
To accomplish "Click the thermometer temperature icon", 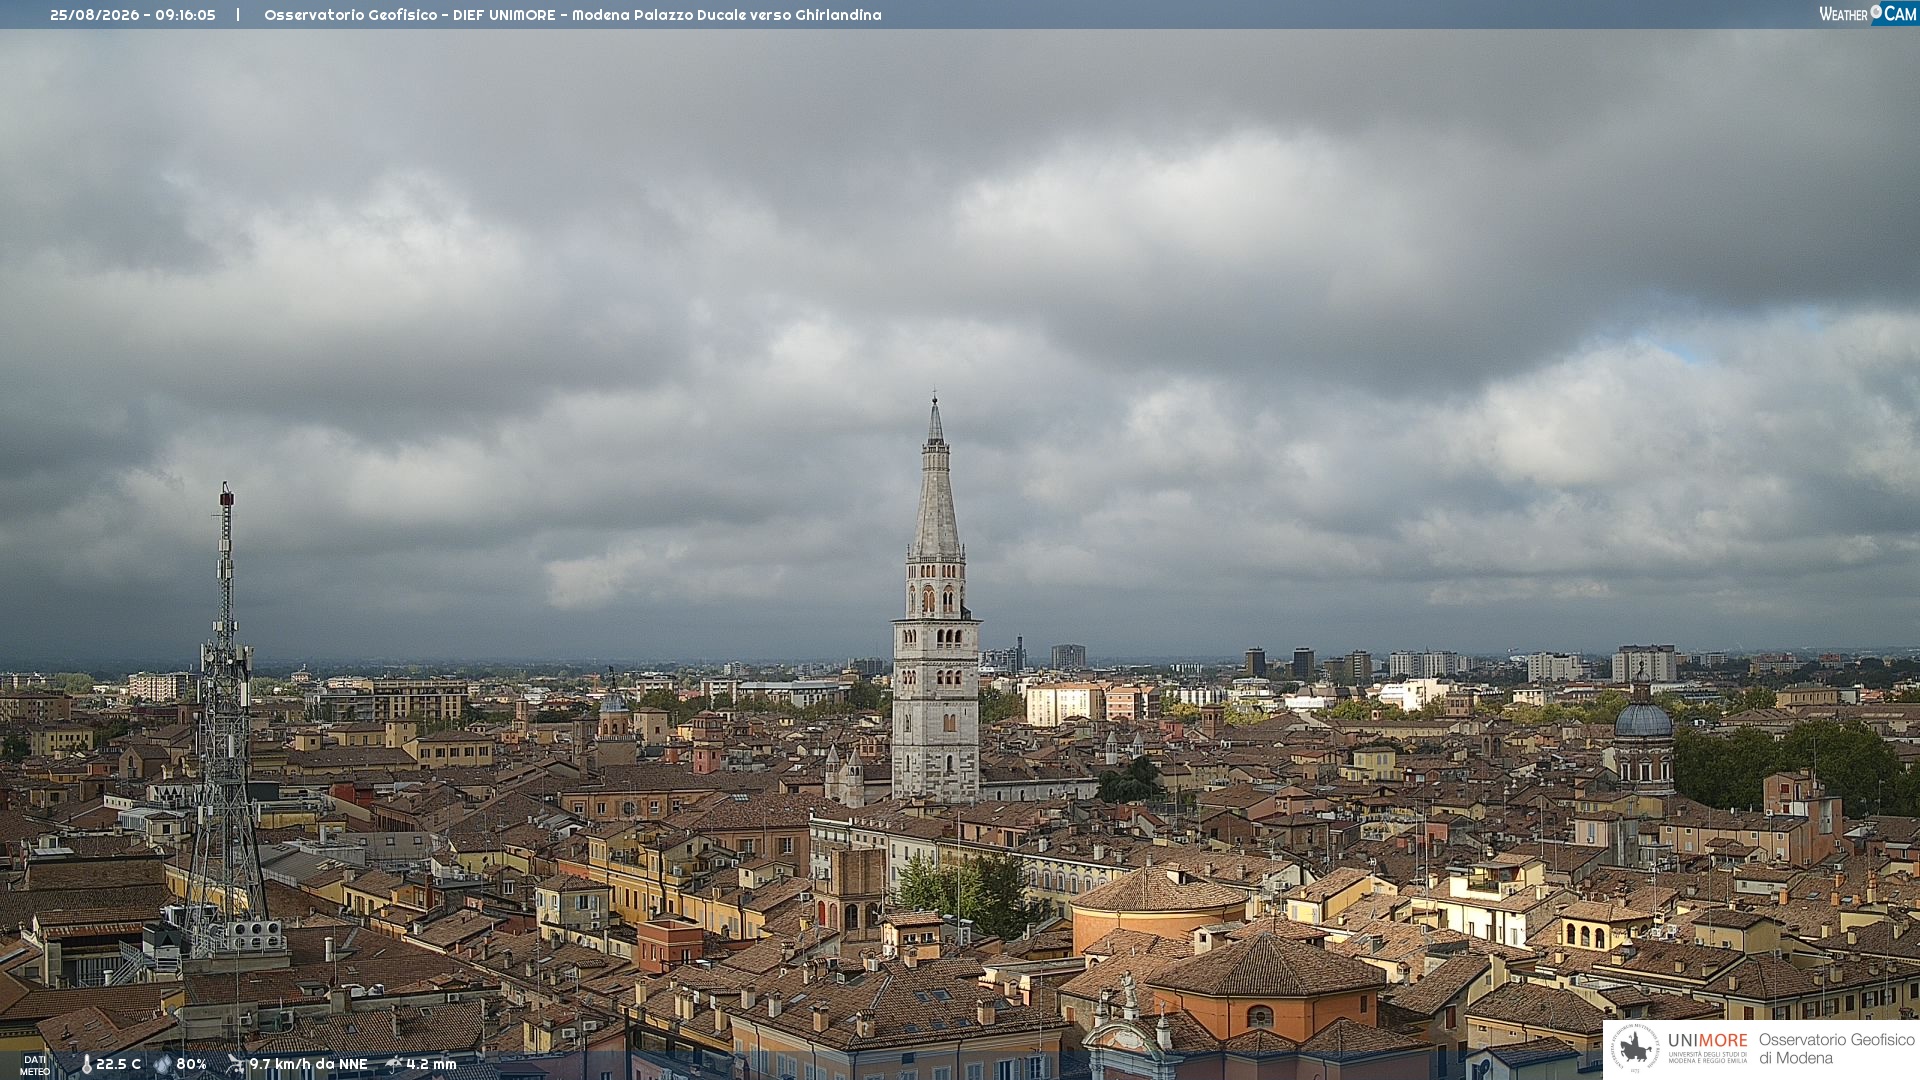I will click(87, 1065).
